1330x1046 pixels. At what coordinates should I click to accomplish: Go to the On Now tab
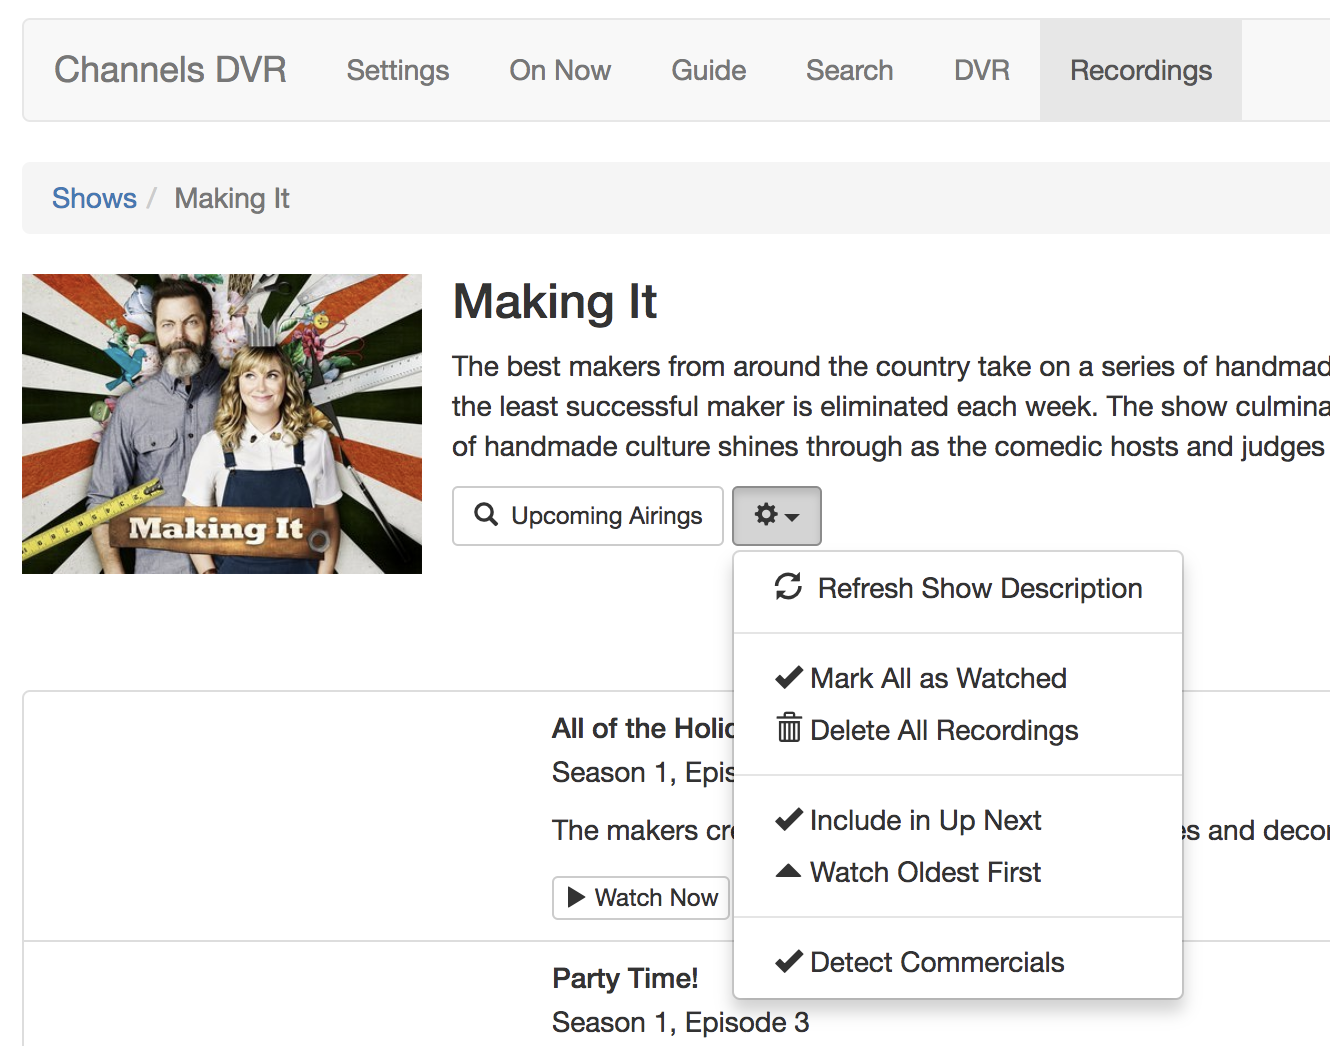pyautogui.click(x=560, y=70)
